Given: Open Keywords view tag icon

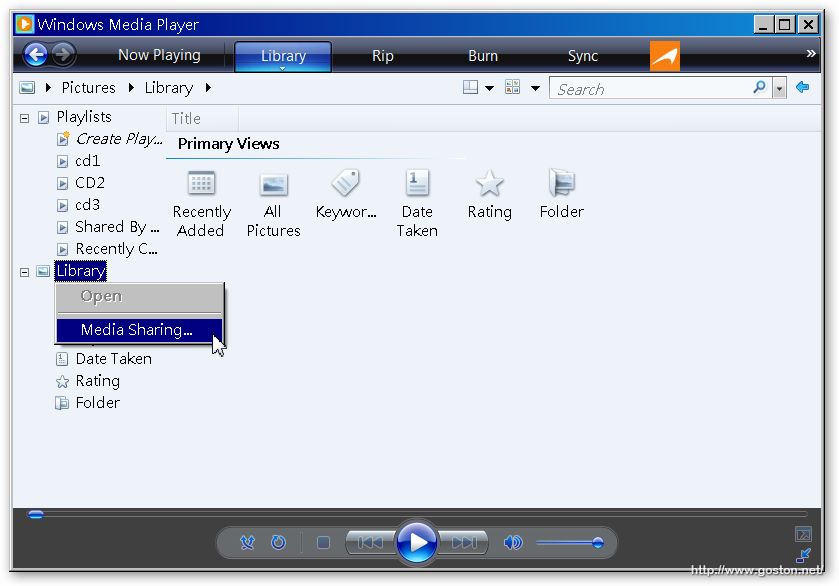Looking at the screenshot, I should point(346,182).
